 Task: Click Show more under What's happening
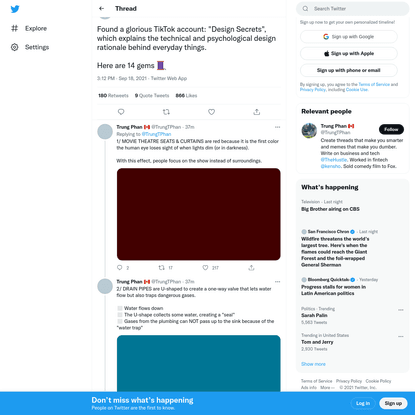point(313,364)
